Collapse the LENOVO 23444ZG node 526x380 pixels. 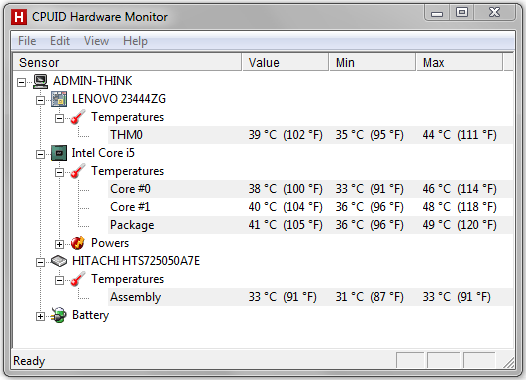tap(40, 100)
